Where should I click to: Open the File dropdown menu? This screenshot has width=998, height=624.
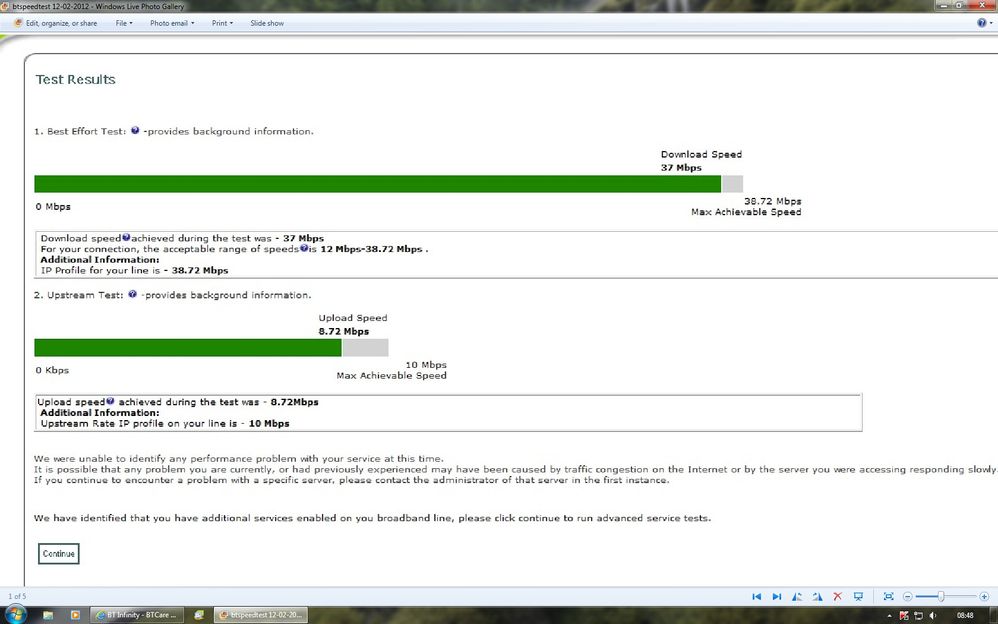pyautogui.click(x=123, y=23)
